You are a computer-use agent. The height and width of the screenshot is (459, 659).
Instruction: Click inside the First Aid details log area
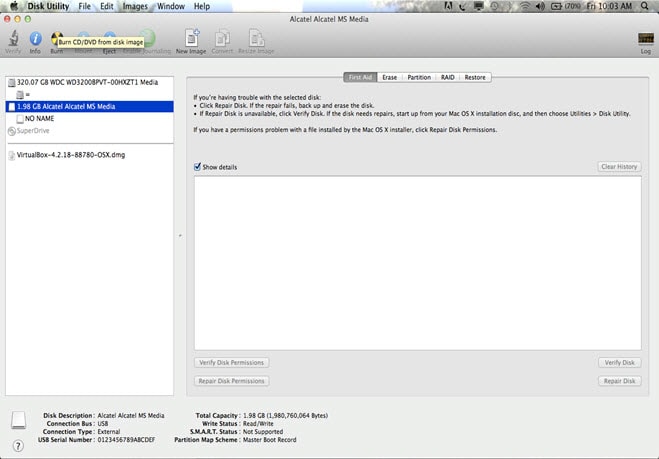[418, 263]
